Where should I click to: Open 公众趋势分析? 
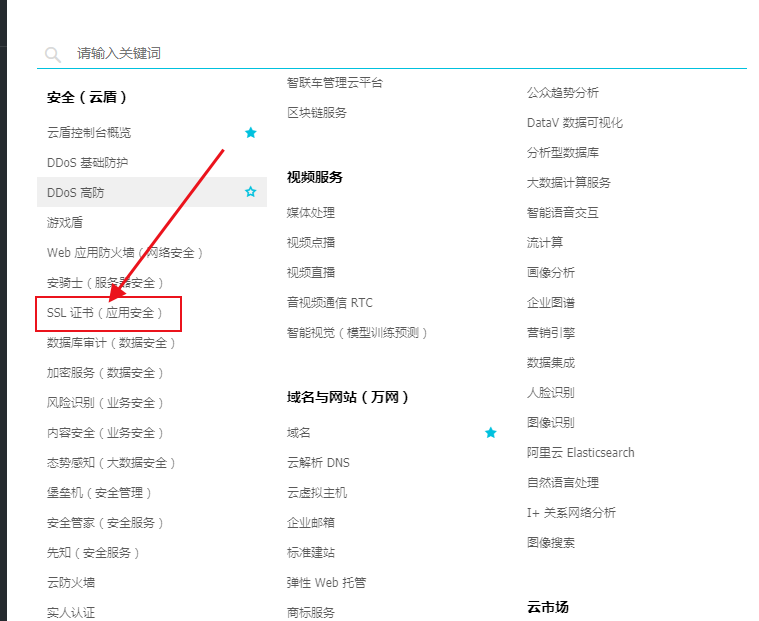[563, 93]
